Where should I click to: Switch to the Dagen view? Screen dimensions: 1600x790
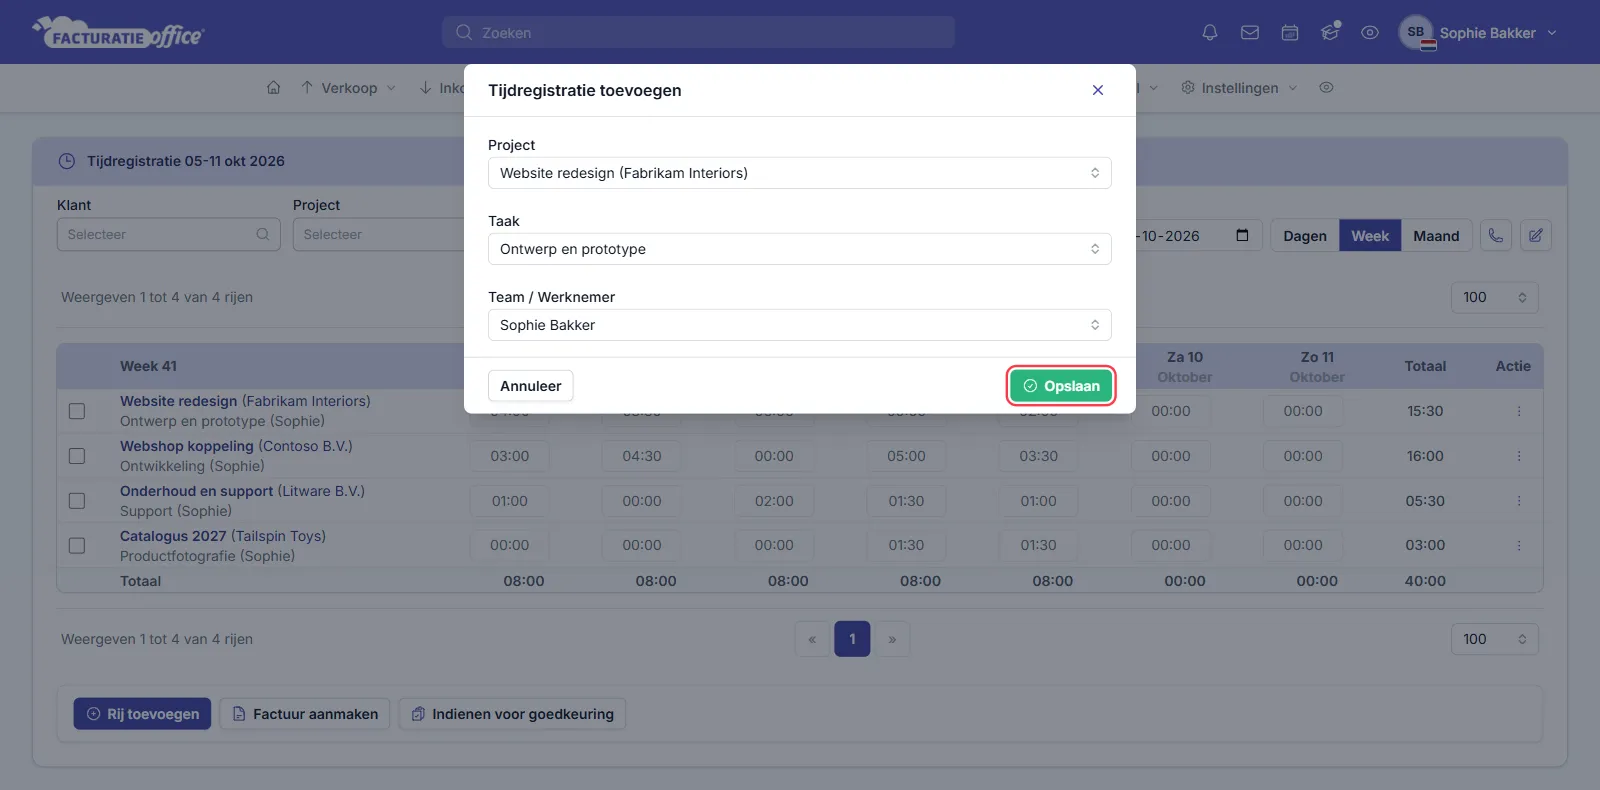[x=1305, y=236]
